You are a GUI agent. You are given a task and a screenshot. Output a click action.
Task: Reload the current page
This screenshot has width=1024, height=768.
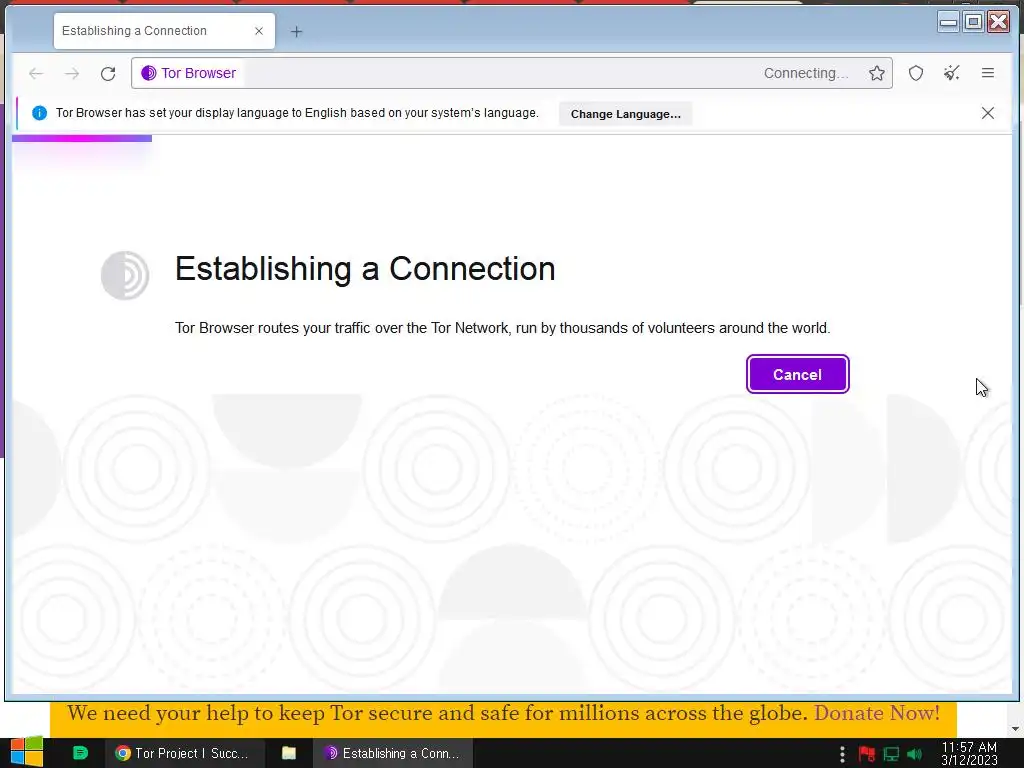click(108, 74)
